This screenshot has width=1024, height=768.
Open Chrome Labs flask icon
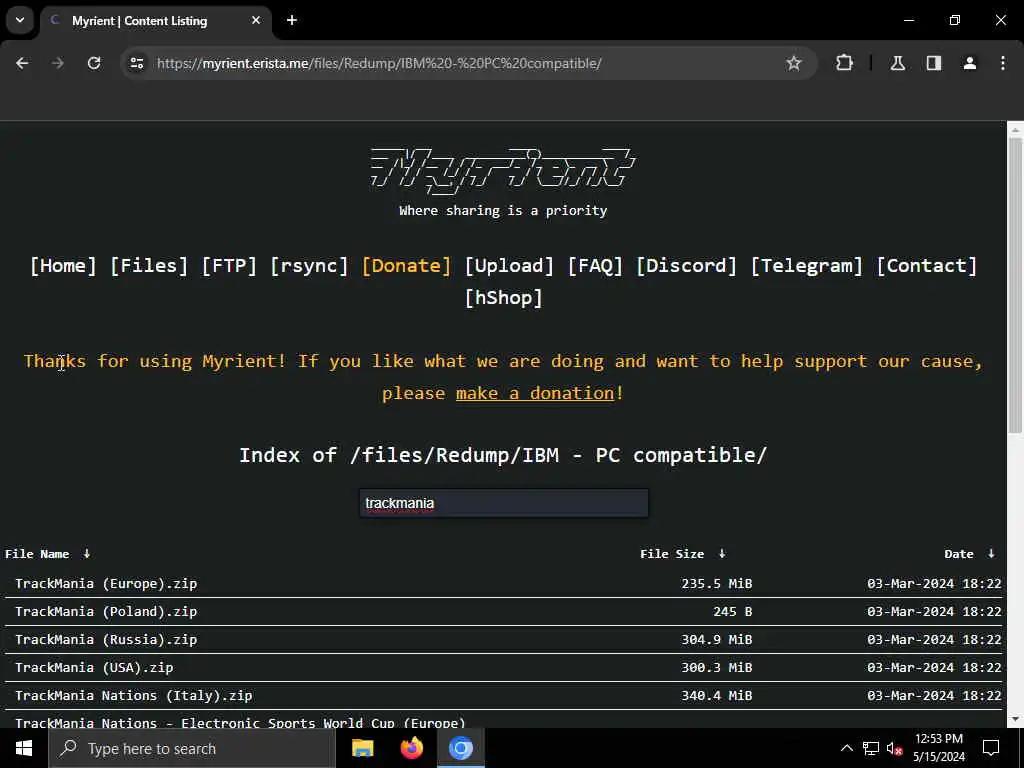pos(898,63)
